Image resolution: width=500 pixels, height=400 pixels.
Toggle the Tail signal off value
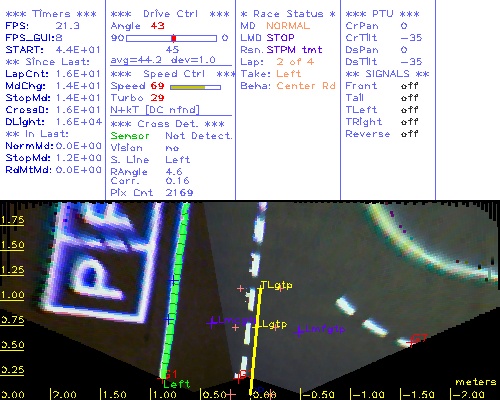tap(410, 98)
